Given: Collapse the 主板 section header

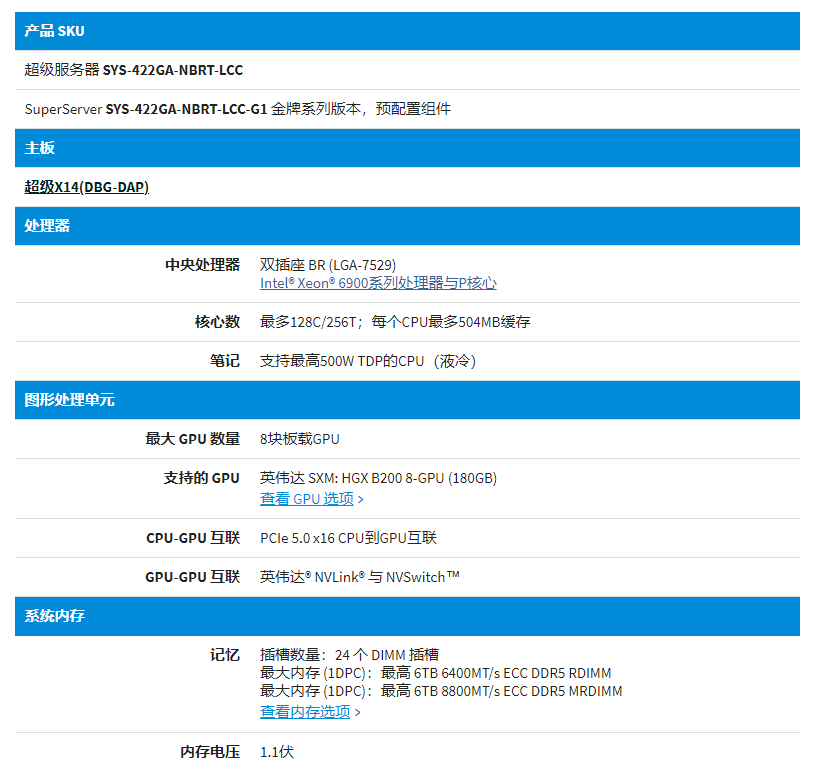Looking at the screenshot, I should (40, 148).
